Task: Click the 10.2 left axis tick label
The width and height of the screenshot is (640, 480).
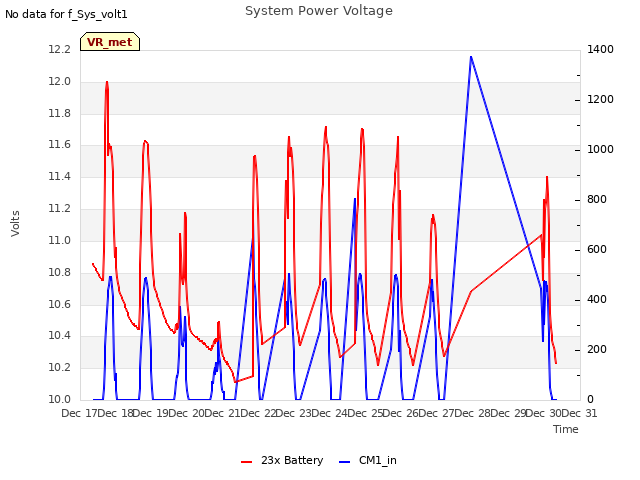Action: click(x=60, y=367)
